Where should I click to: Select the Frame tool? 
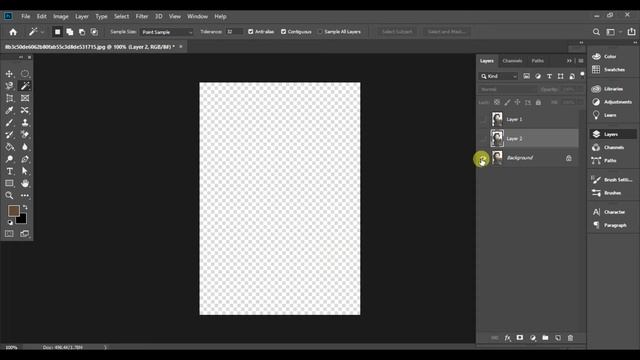25,98
